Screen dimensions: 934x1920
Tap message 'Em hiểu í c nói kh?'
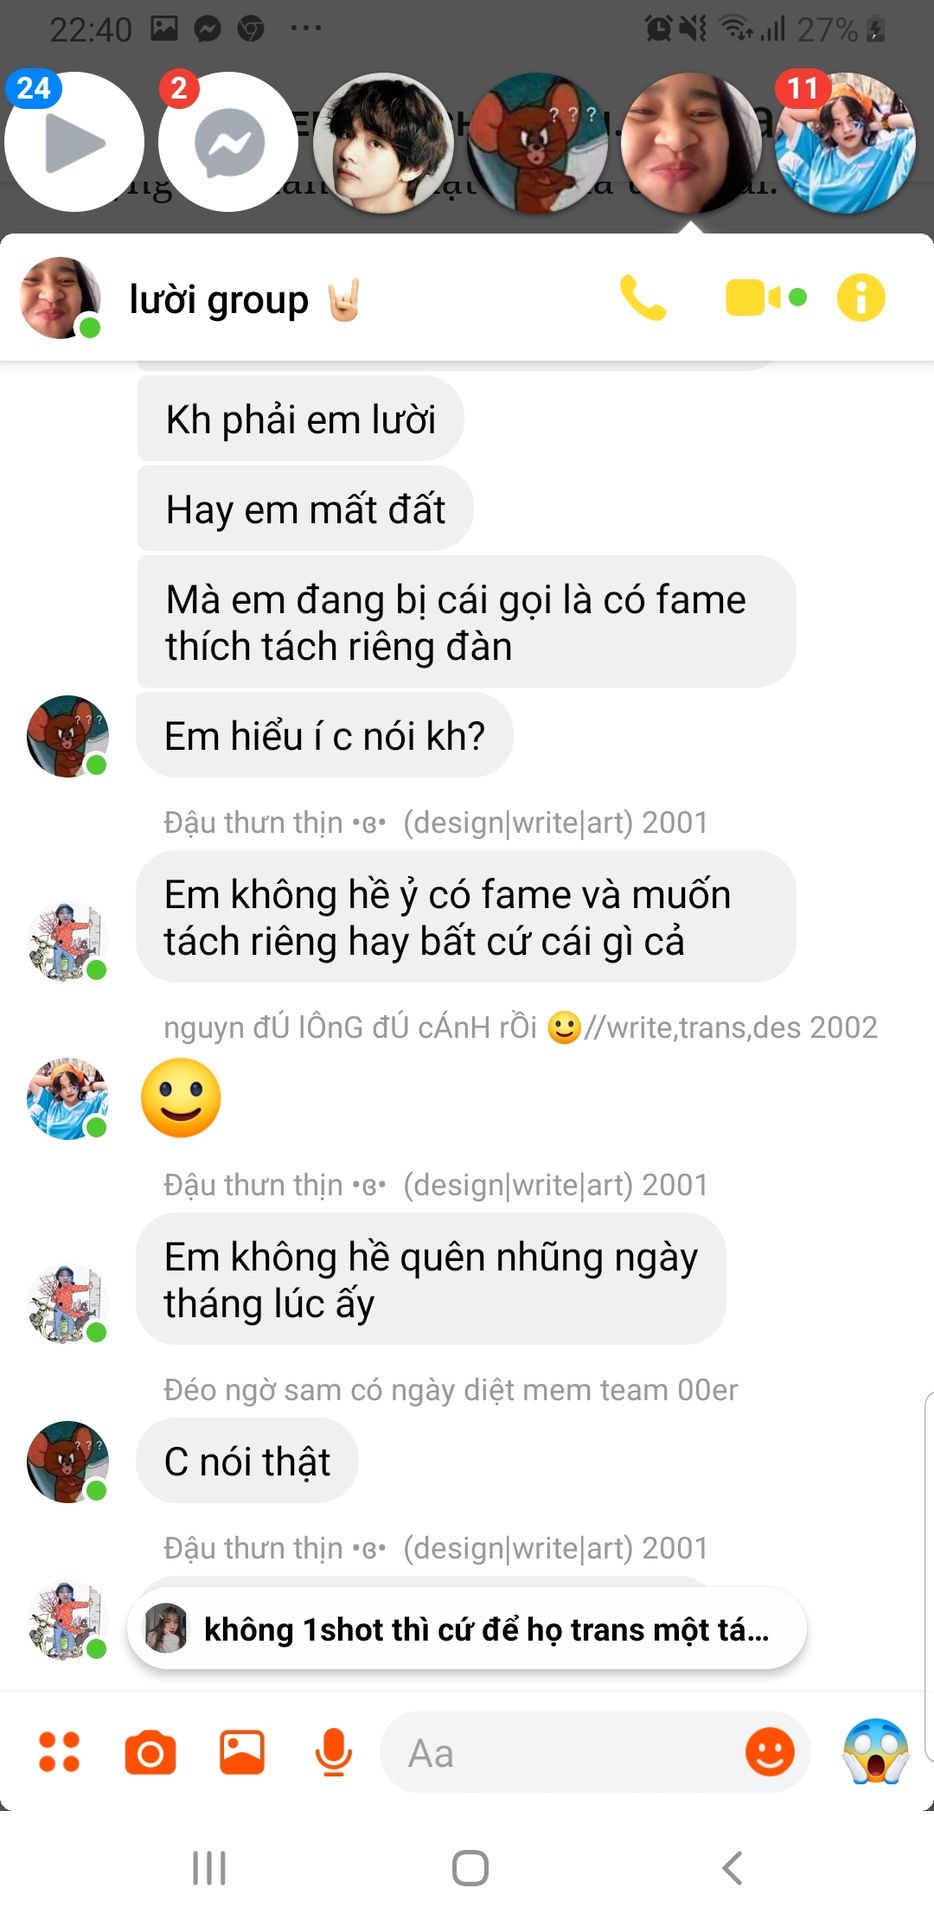[325, 736]
